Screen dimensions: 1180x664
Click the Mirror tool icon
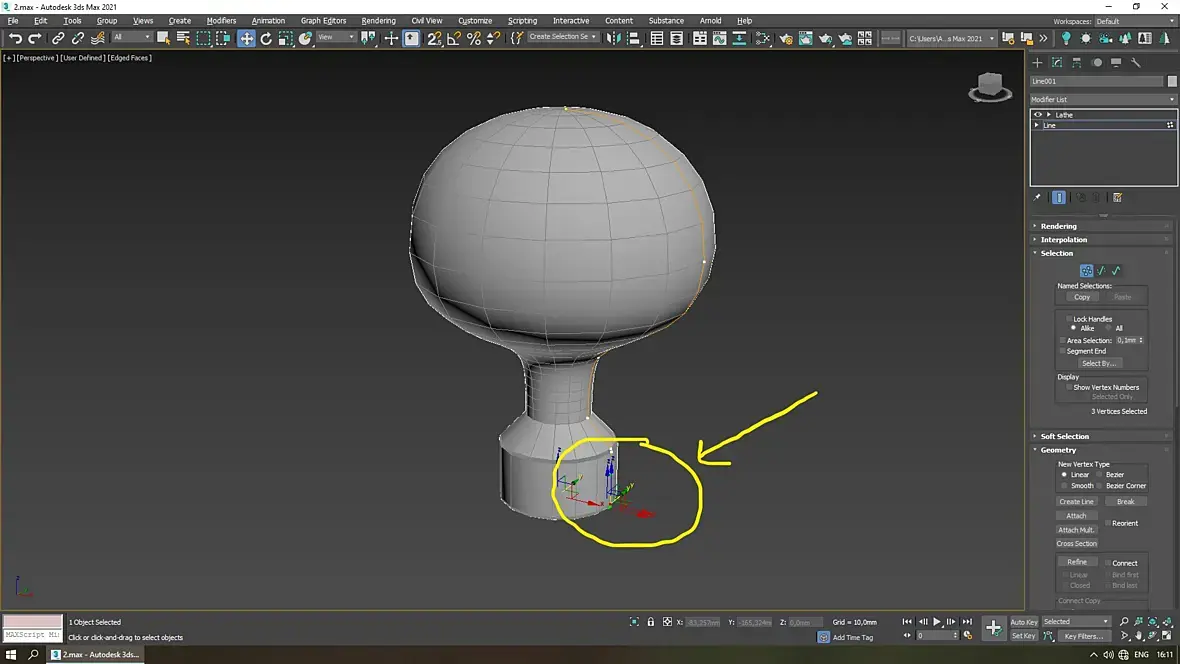[614, 38]
